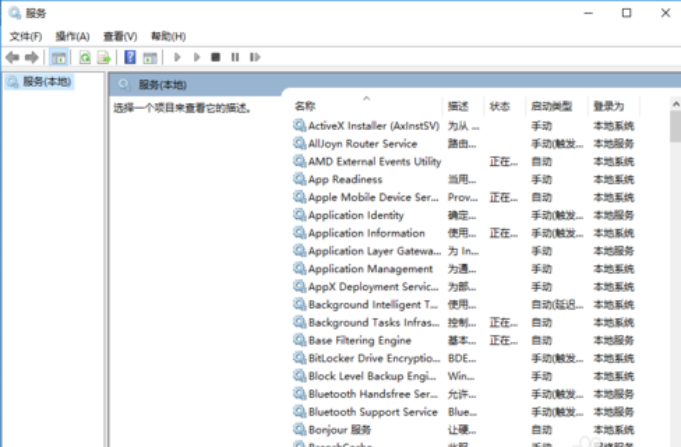The width and height of the screenshot is (681, 447).
Task: Refresh the services list
Action: tap(85, 58)
